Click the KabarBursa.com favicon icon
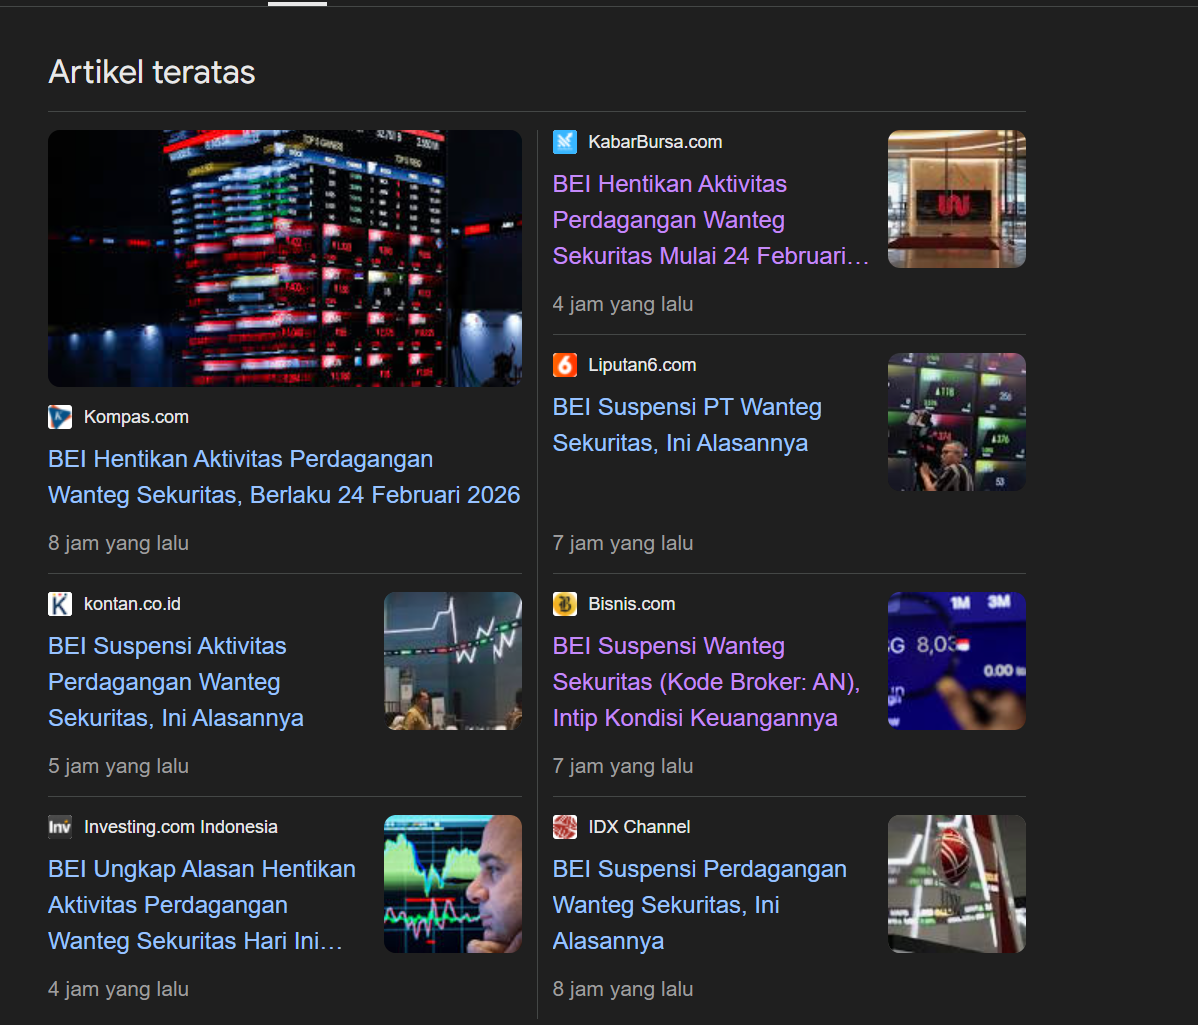Image resolution: width=1198 pixels, height=1025 pixels. click(565, 142)
